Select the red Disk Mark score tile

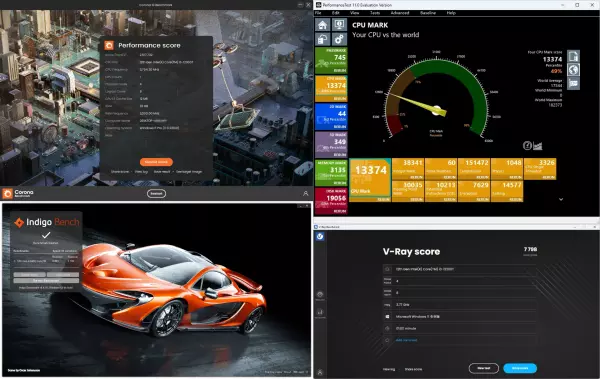tap(331, 201)
